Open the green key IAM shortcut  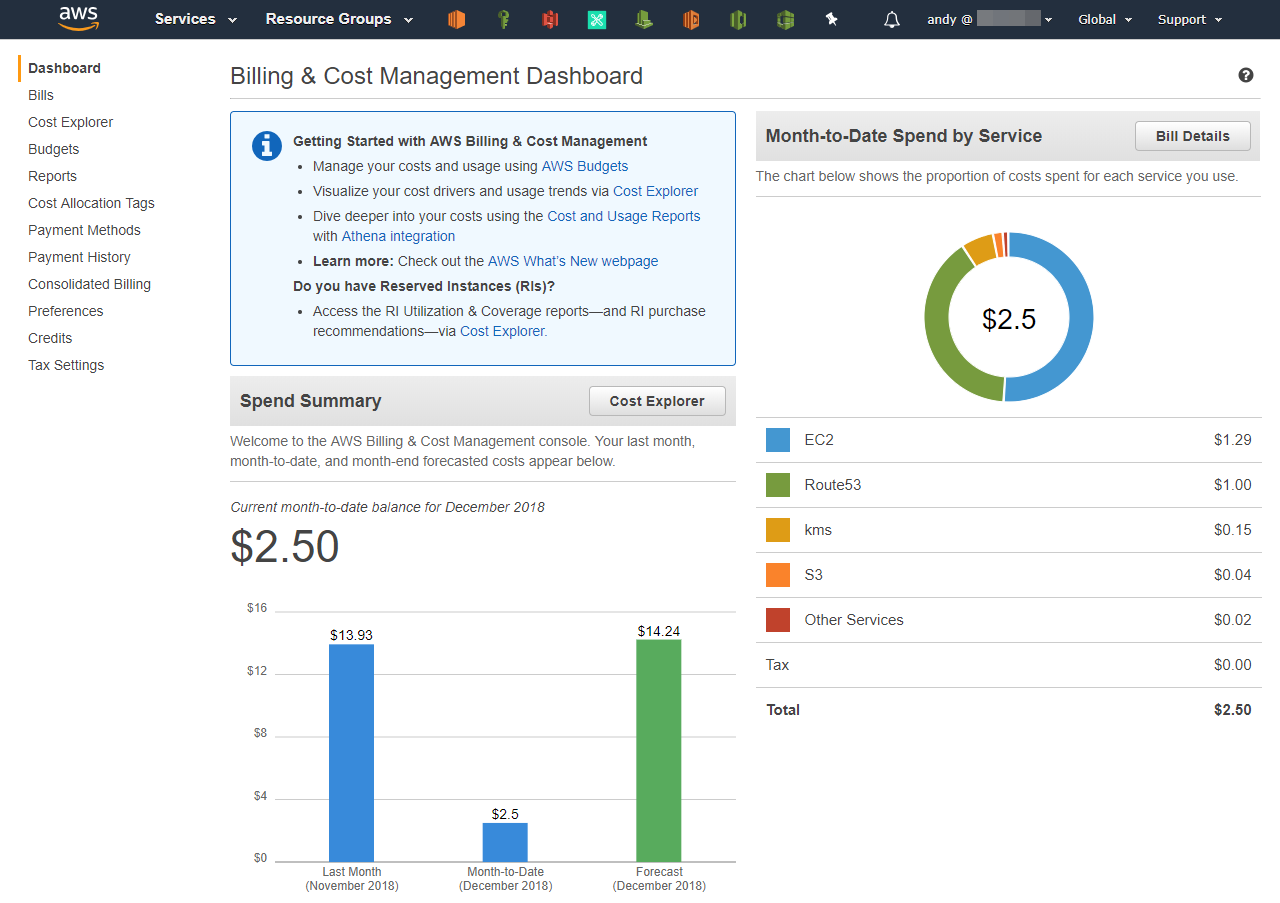click(504, 19)
